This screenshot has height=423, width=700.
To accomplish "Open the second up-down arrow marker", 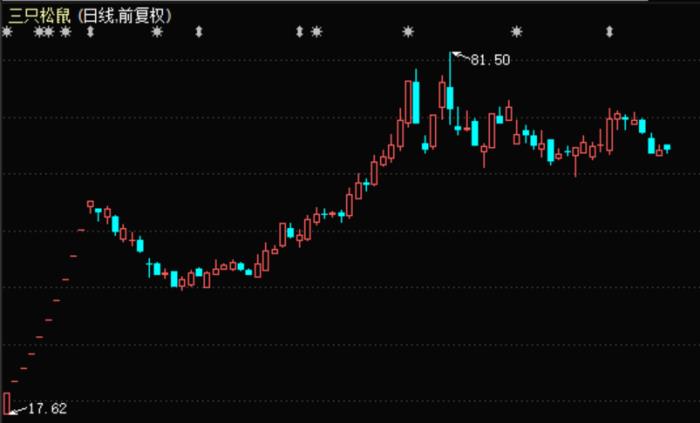I will (x=198, y=32).
